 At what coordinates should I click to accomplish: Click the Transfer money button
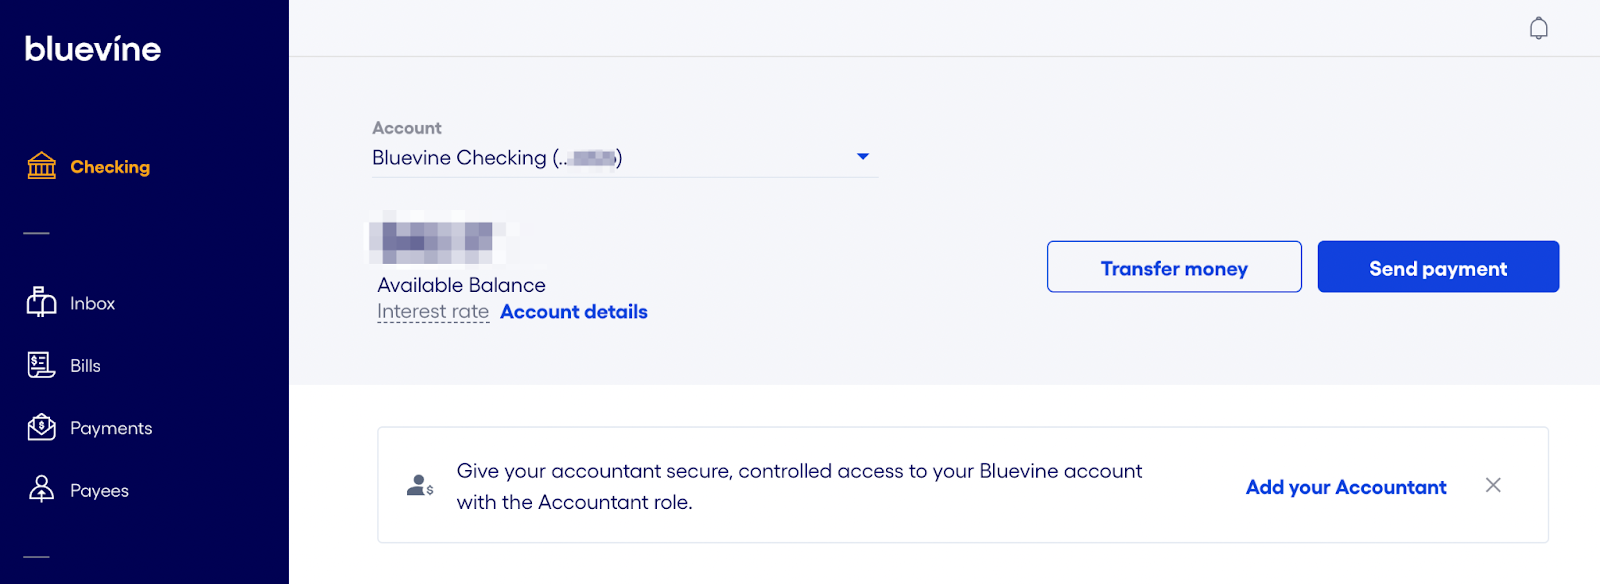tap(1174, 267)
